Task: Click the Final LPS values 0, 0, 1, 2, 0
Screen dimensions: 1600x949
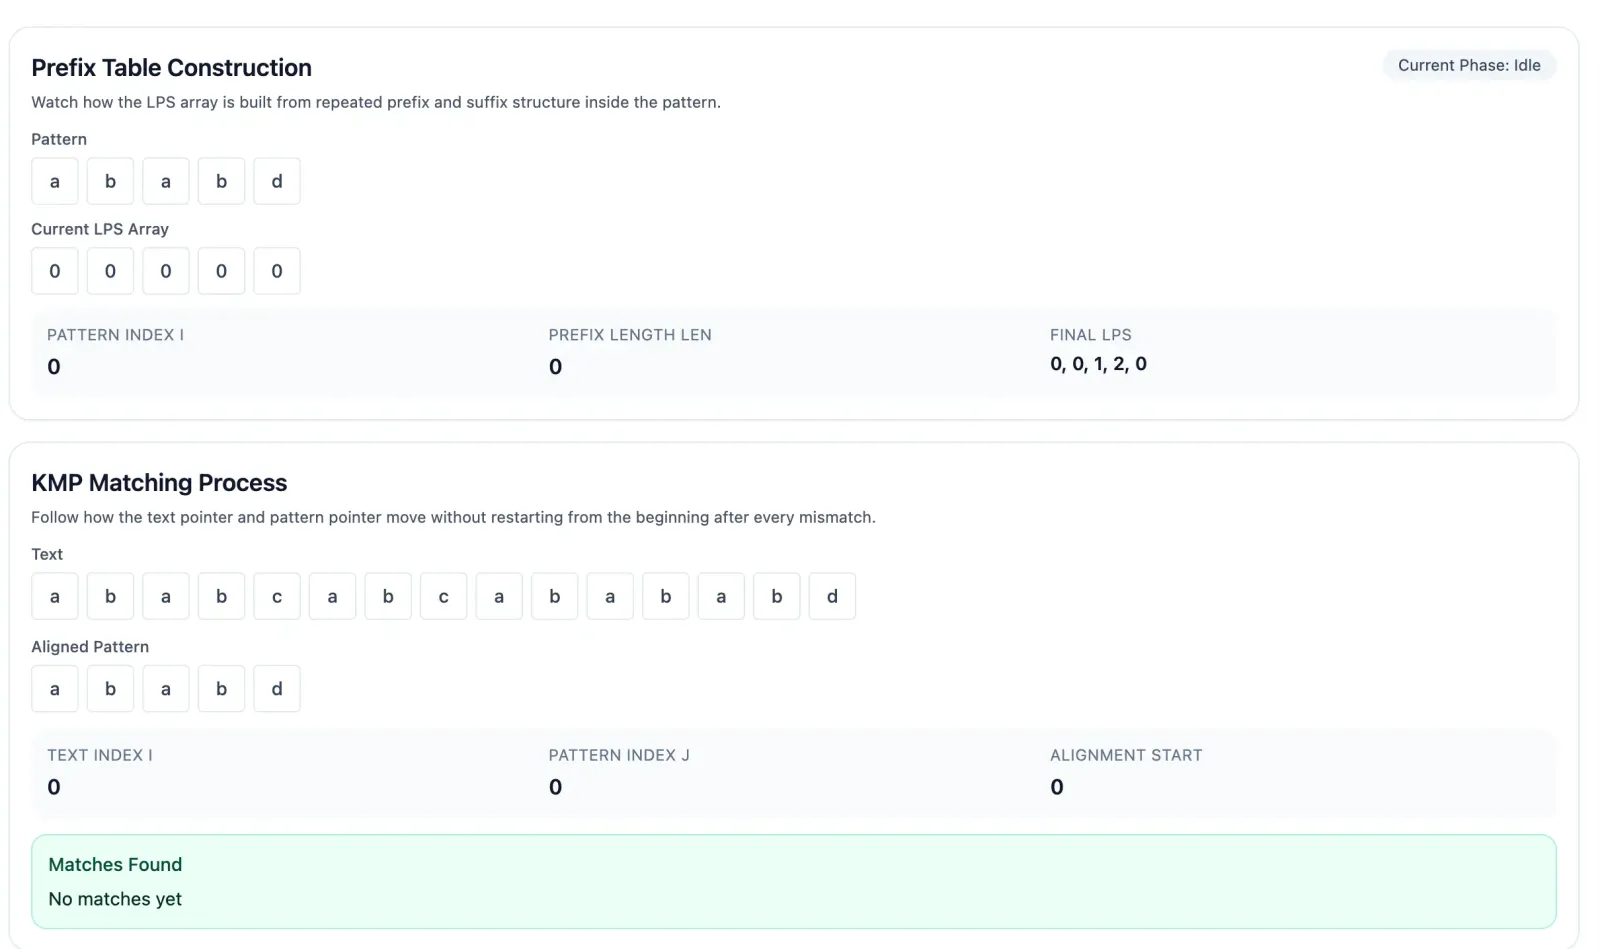Action: click(x=1098, y=364)
